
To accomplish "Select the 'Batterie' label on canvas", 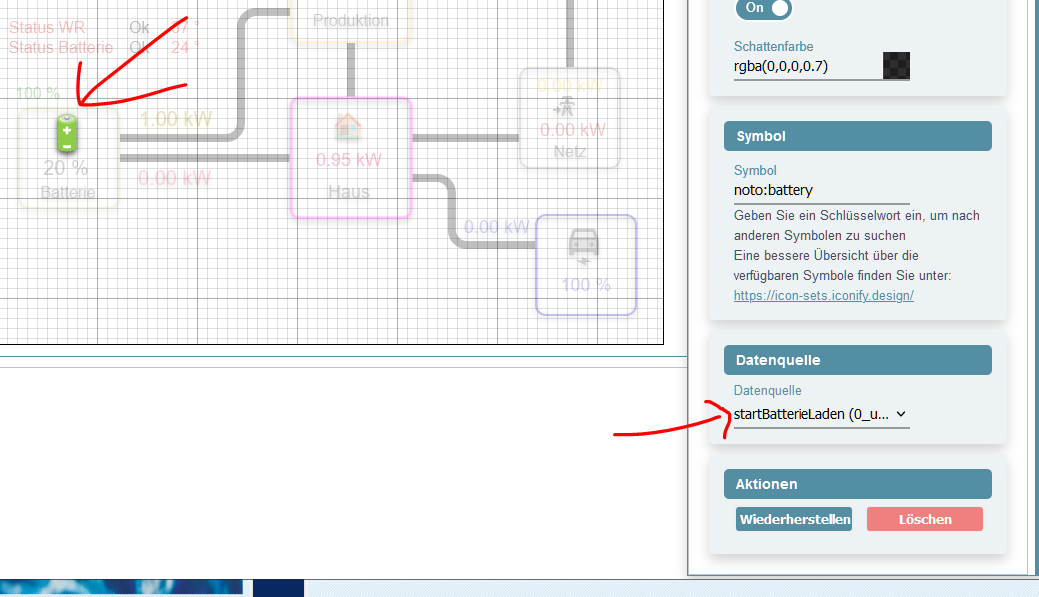I will tap(68, 192).
